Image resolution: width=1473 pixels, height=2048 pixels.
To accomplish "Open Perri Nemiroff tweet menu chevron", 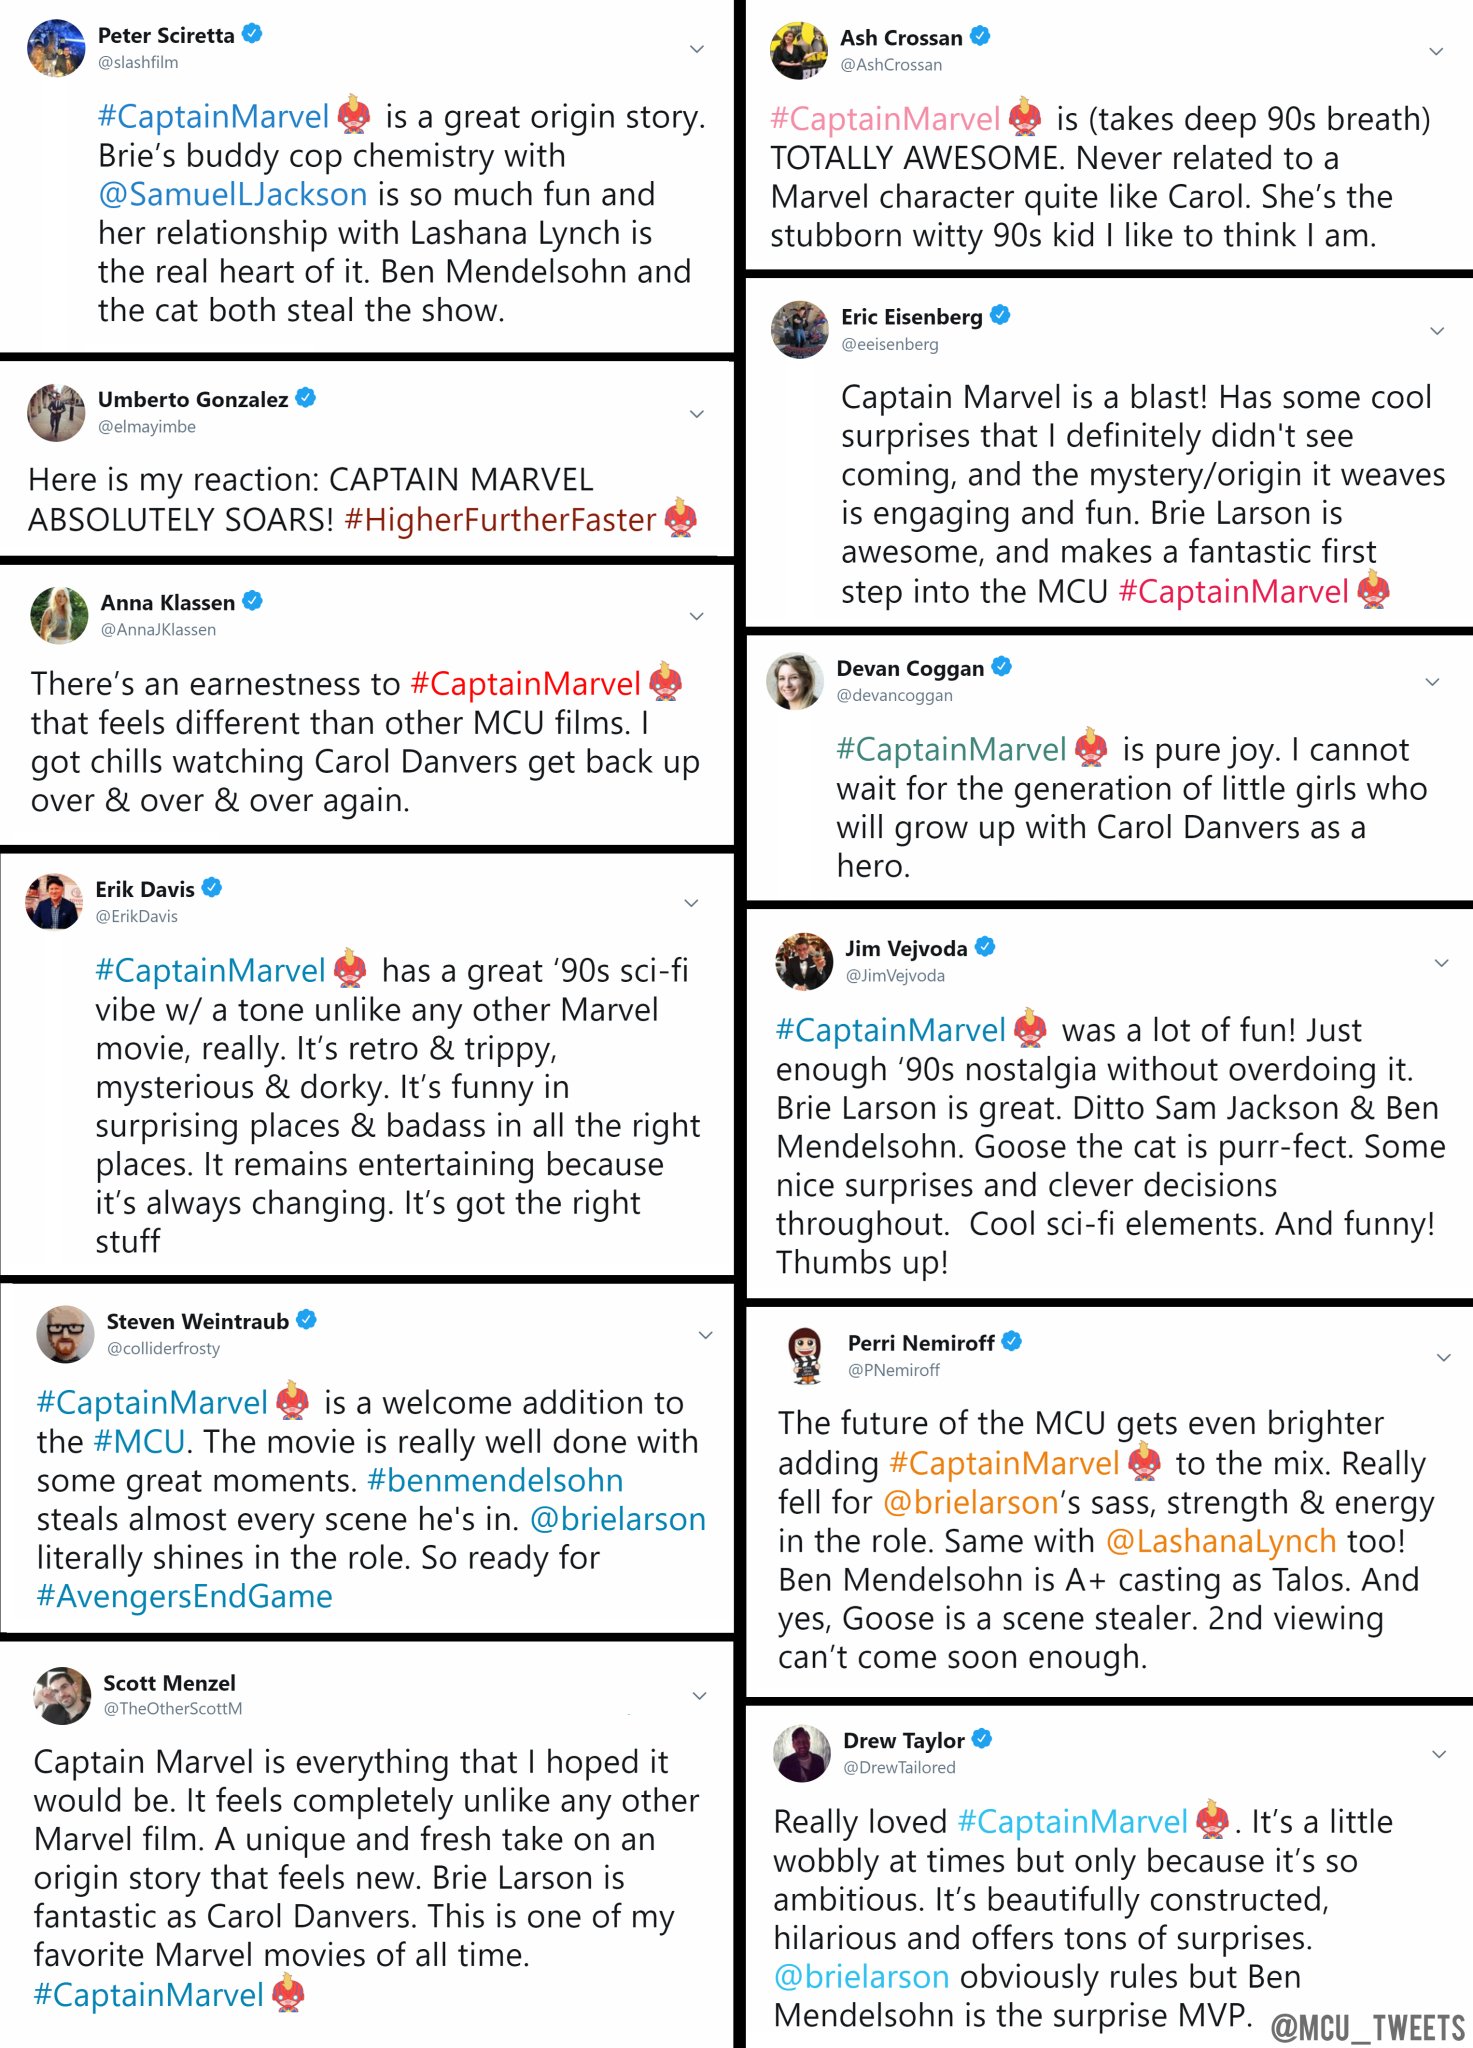I will [1443, 1357].
